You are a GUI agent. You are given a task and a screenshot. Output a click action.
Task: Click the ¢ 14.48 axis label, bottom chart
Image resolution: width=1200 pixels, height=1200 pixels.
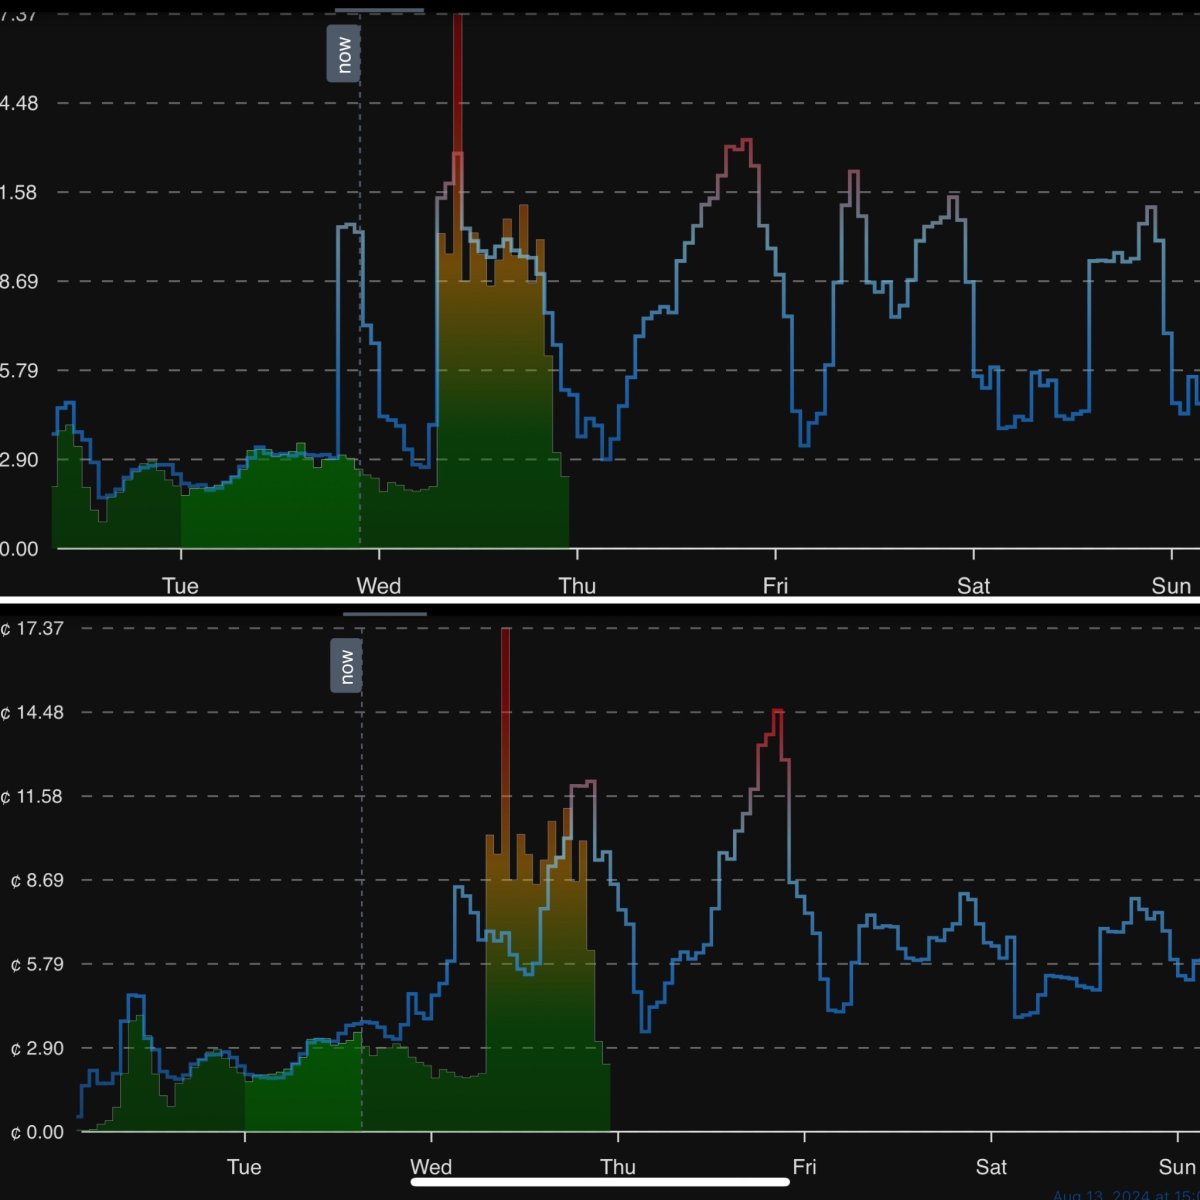point(33,713)
